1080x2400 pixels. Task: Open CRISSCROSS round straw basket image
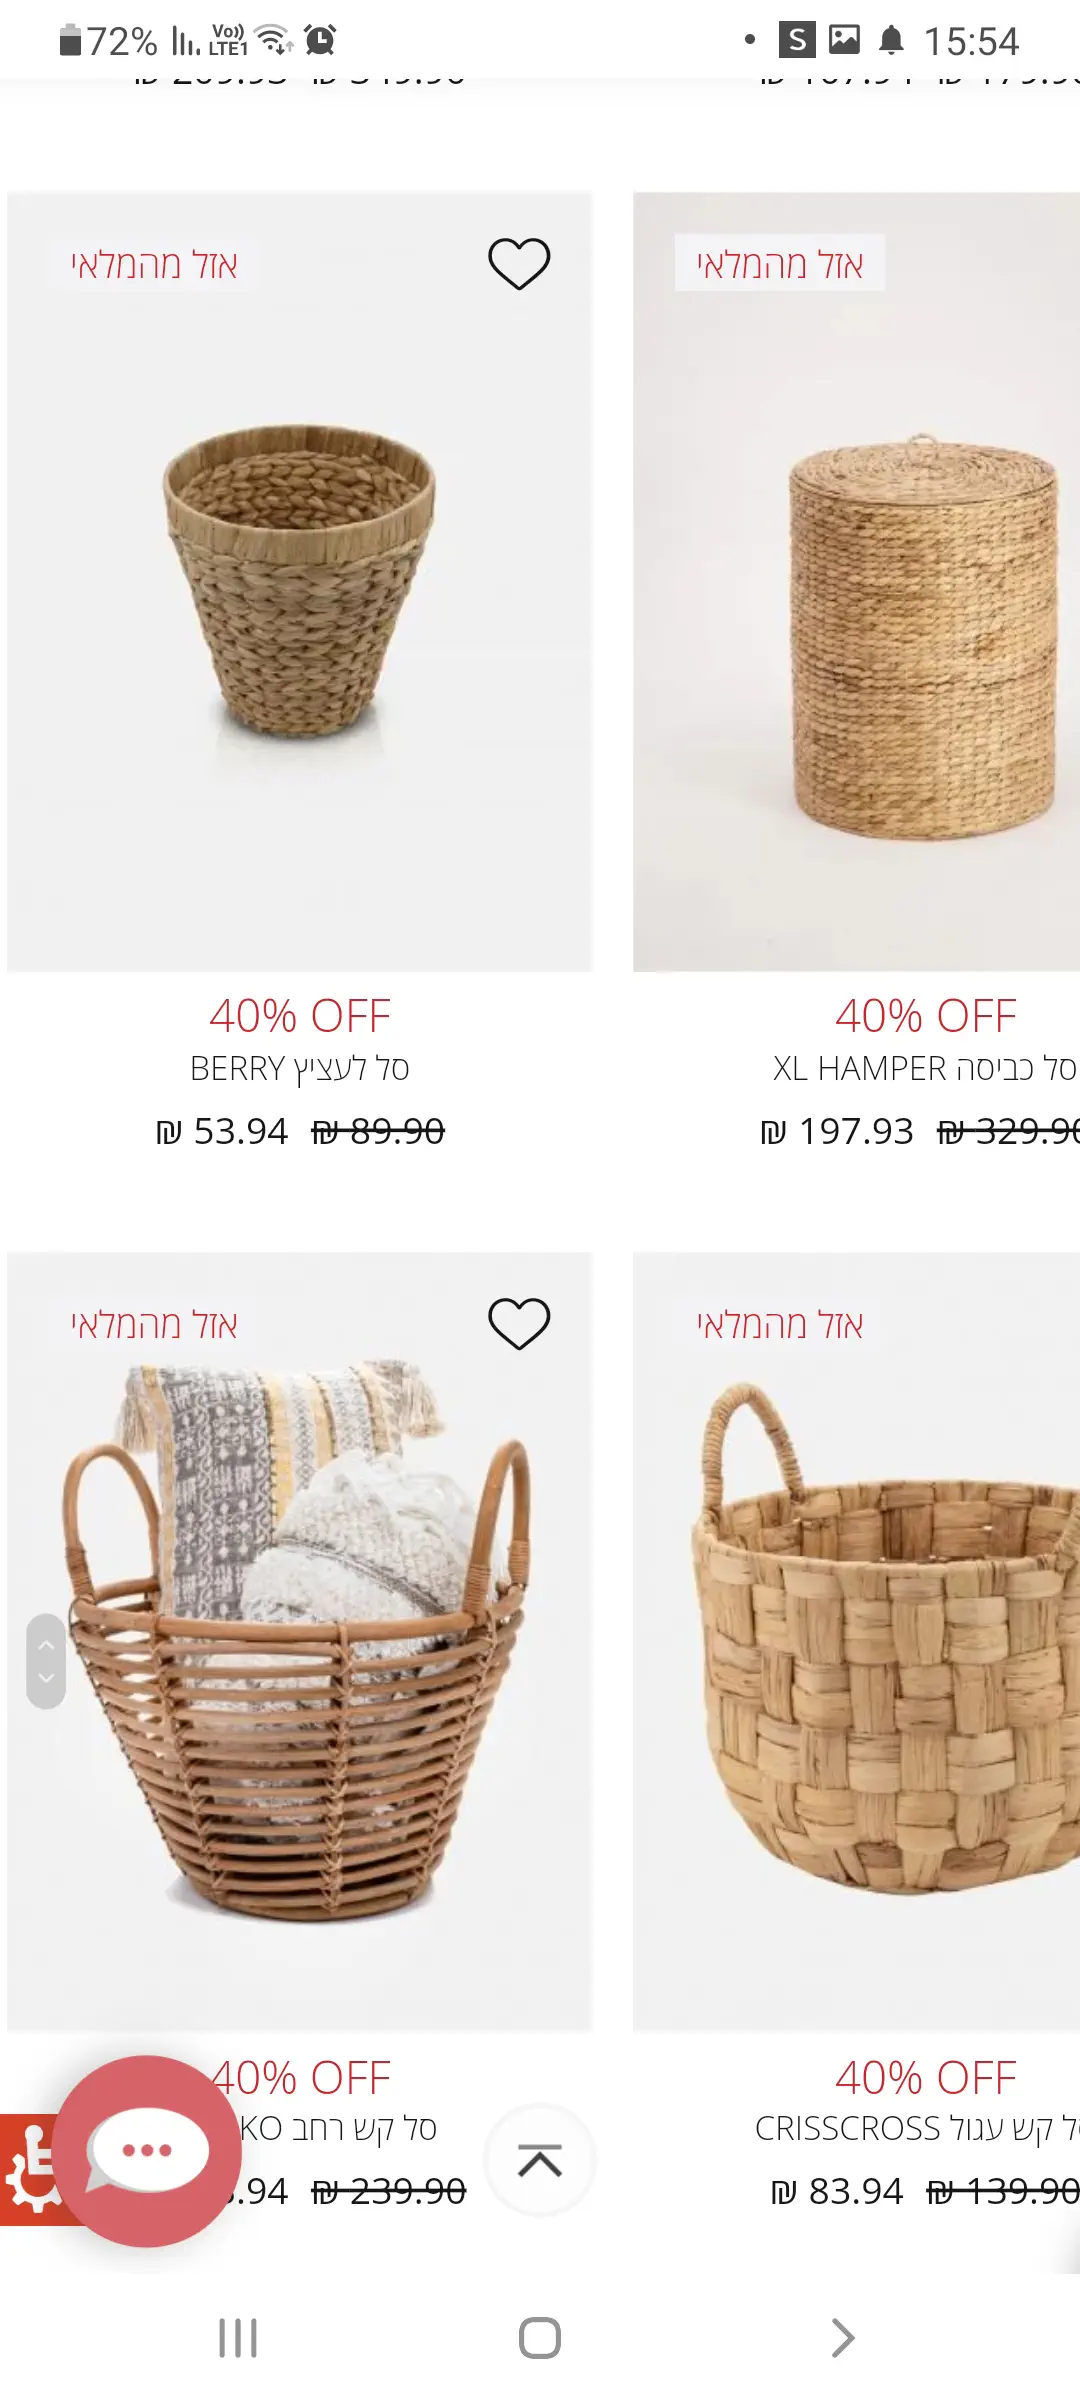click(856, 1642)
